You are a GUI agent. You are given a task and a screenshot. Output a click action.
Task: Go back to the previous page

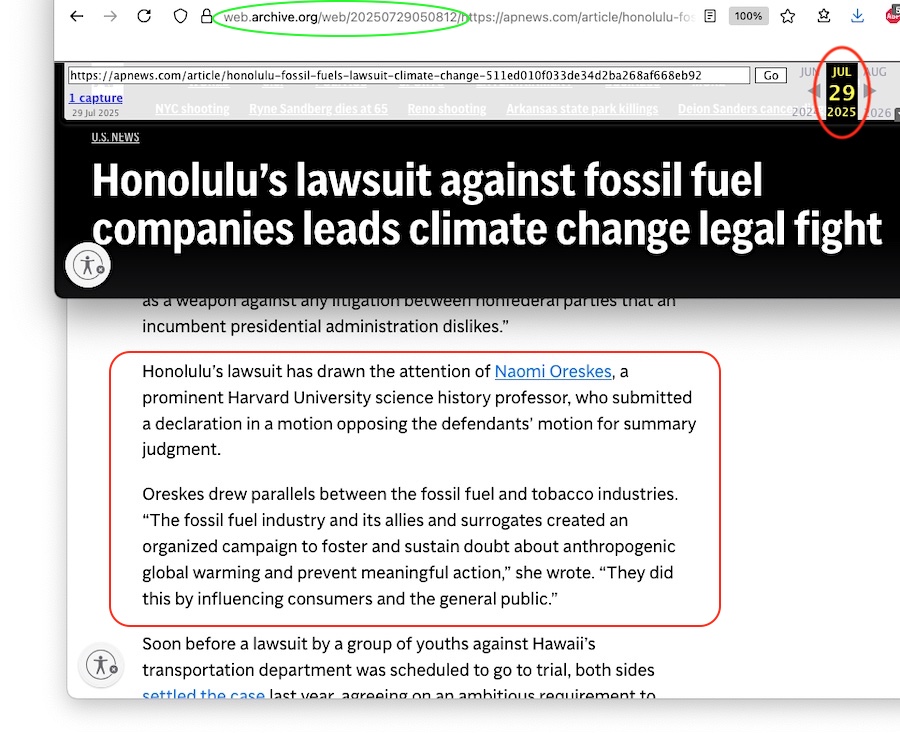(77, 16)
